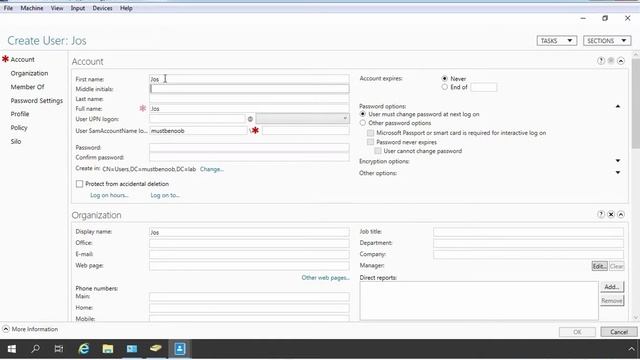Focus the Department field
The height and width of the screenshot is (360, 640).
click(528, 243)
